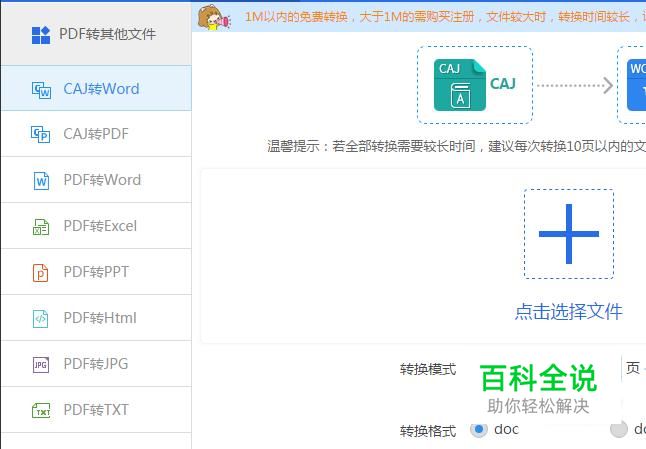Switch to PDF转Excel conversion
This screenshot has width=646, height=449.
point(96,226)
